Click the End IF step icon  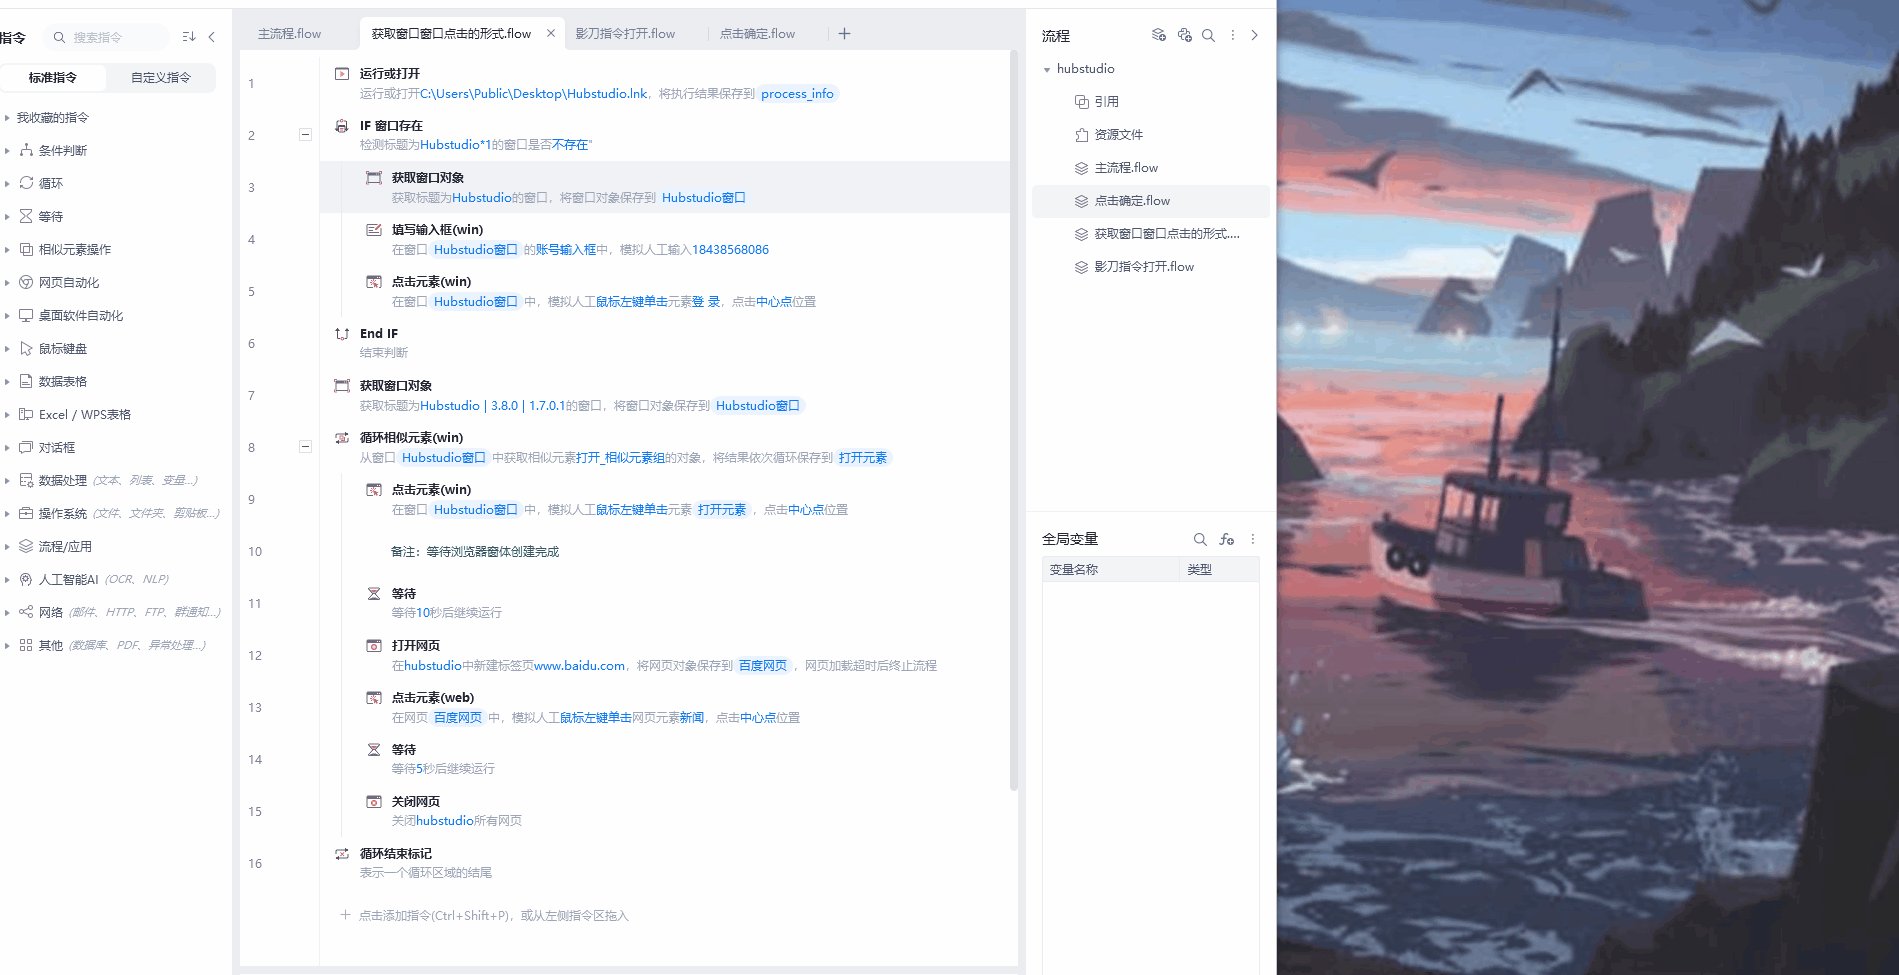[342, 334]
